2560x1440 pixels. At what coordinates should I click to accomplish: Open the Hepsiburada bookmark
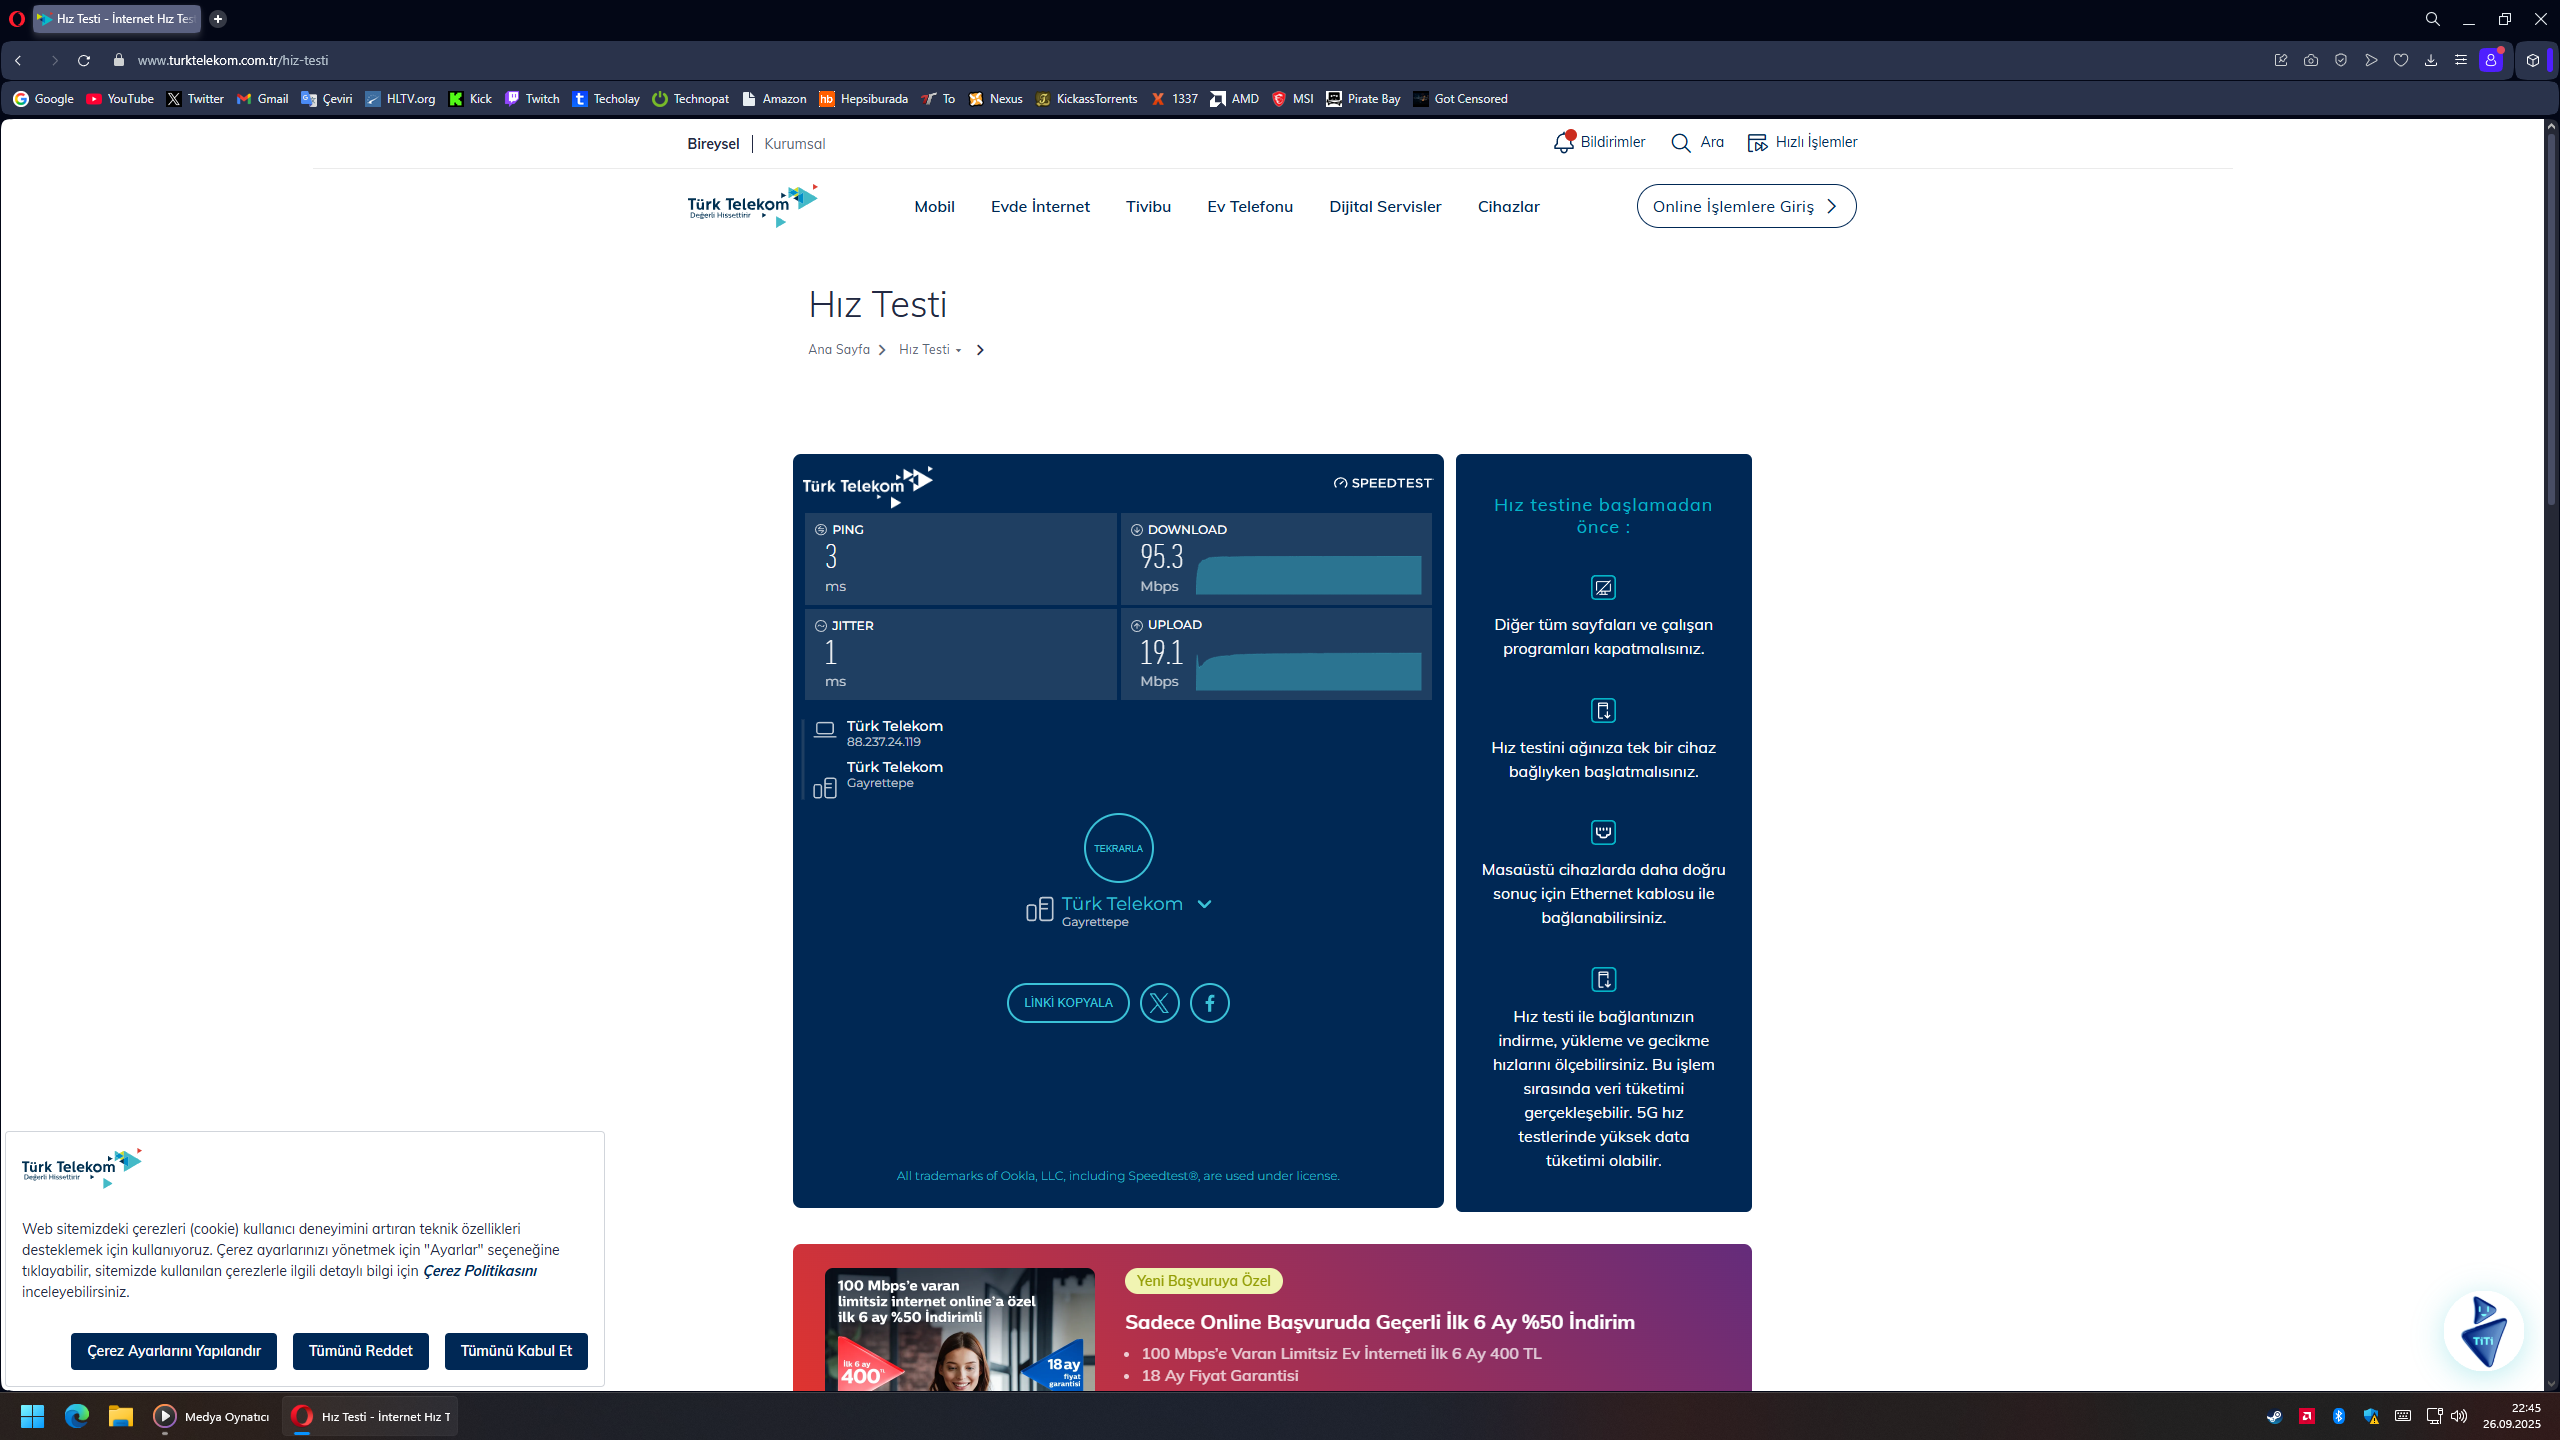pyautogui.click(x=863, y=99)
